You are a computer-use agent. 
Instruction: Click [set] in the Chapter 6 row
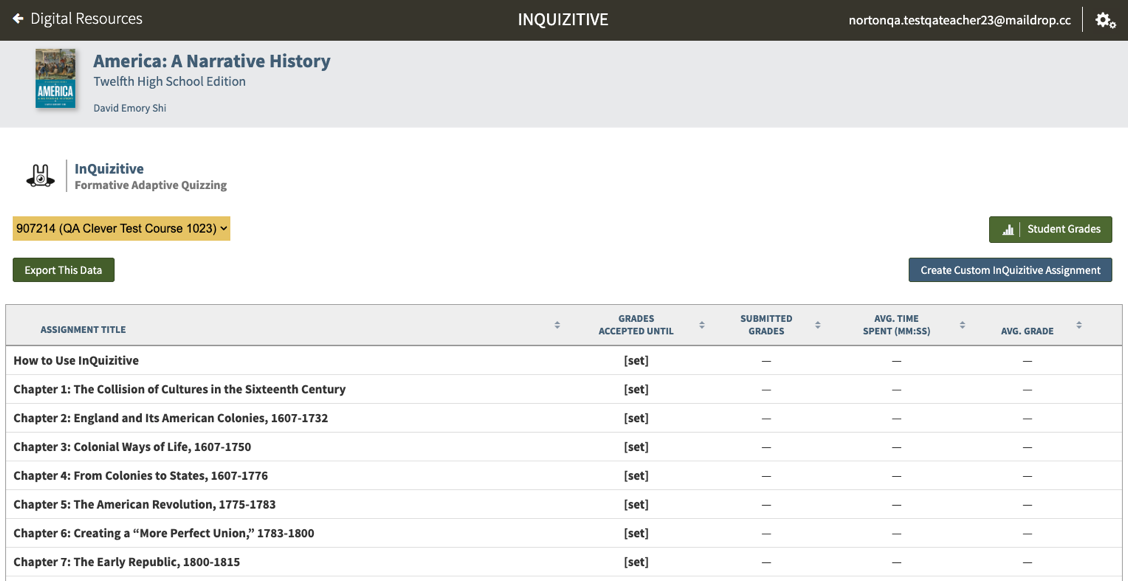pyautogui.click(x=636, y=533)
